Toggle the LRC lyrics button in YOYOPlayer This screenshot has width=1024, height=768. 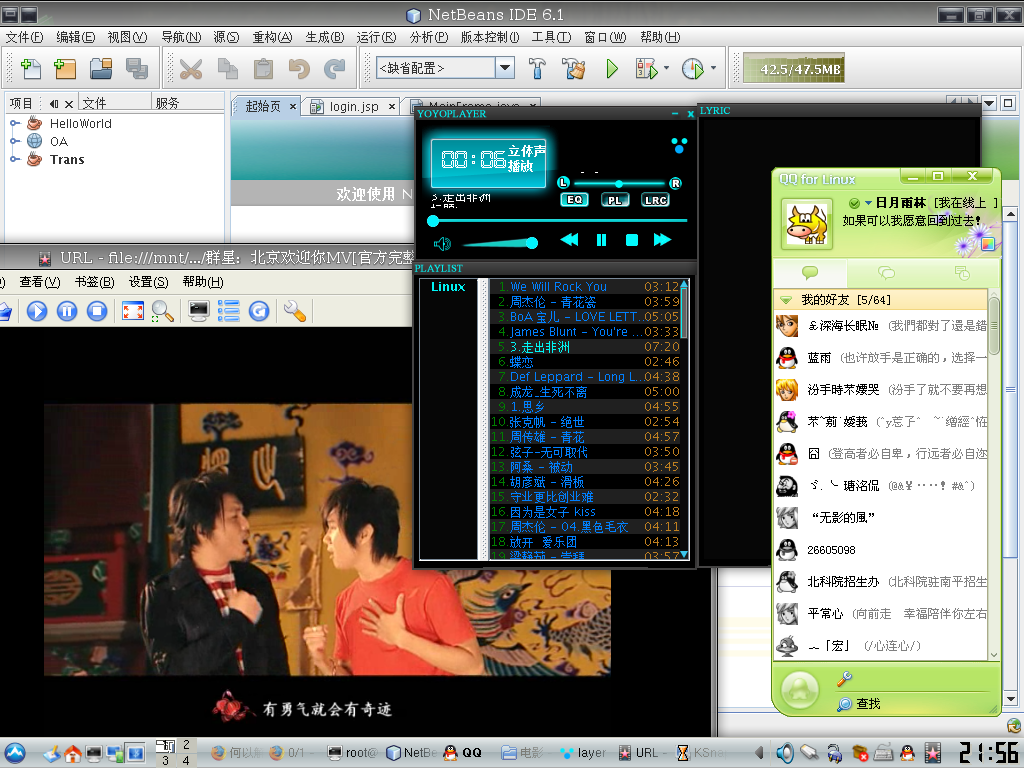click(x=656, y=200)
